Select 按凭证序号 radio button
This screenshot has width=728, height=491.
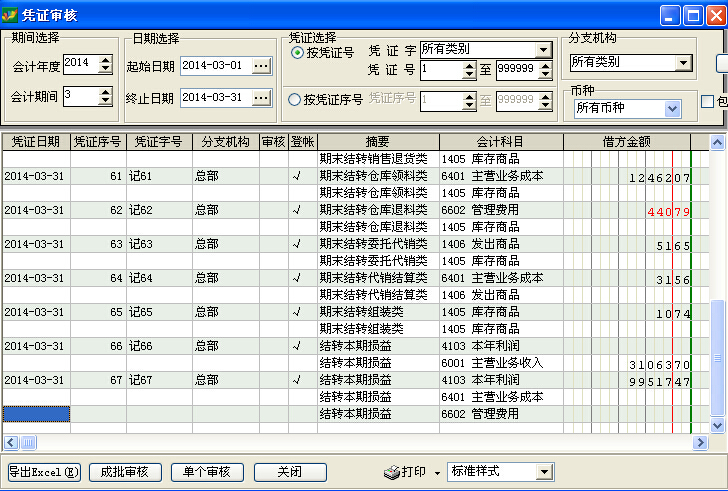point(295,99)
